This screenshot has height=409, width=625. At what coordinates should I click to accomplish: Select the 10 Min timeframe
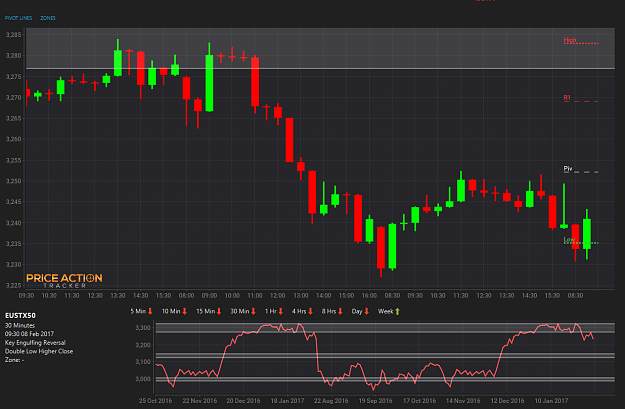click(x=171, y=311)
